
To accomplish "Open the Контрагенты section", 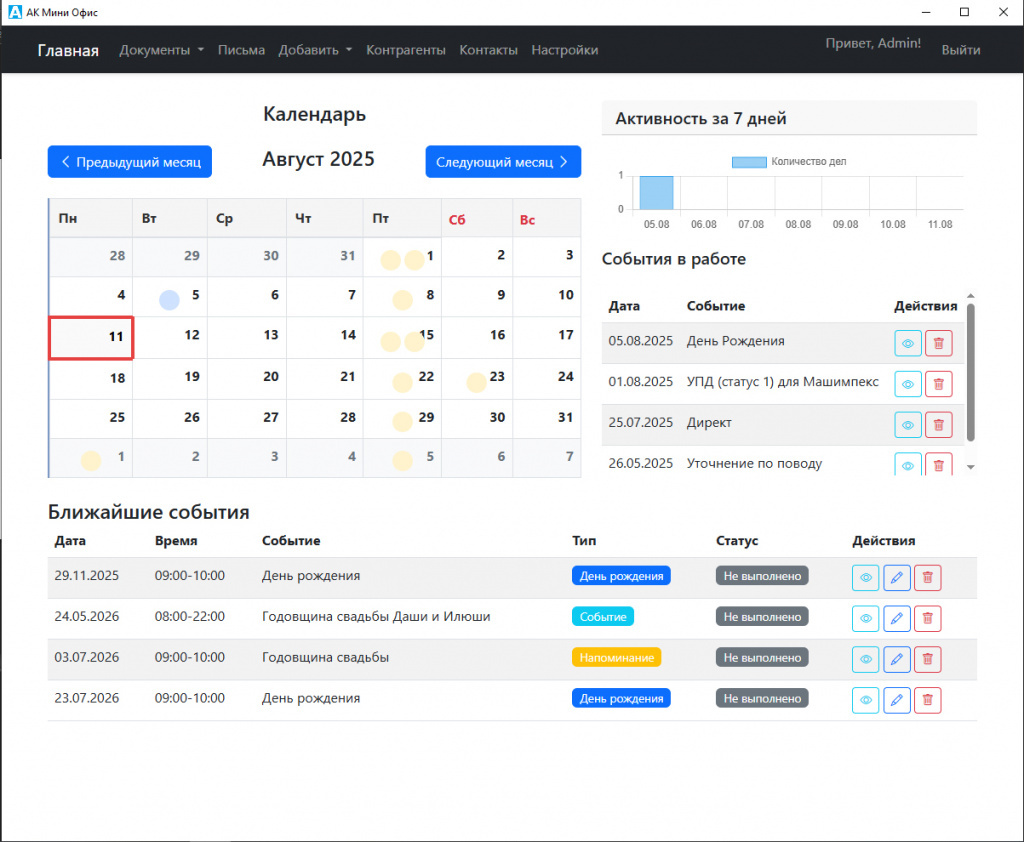I will [406, 50].
